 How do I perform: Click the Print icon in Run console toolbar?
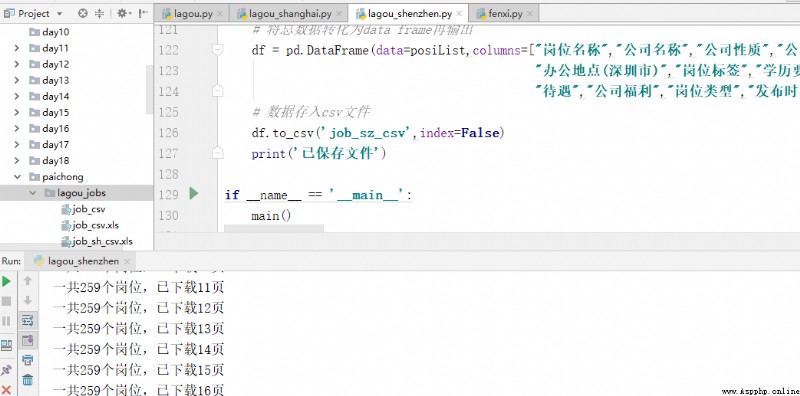coord(28,360)
